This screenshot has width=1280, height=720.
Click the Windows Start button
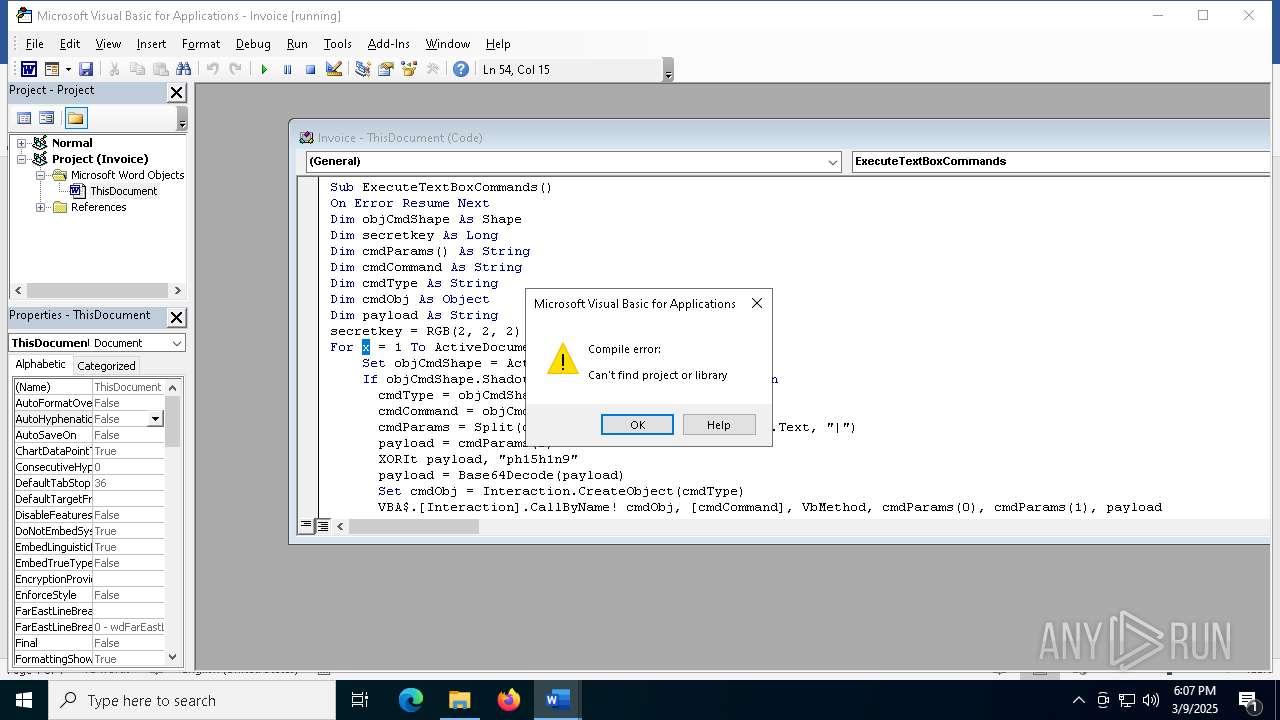coord(24,700)
